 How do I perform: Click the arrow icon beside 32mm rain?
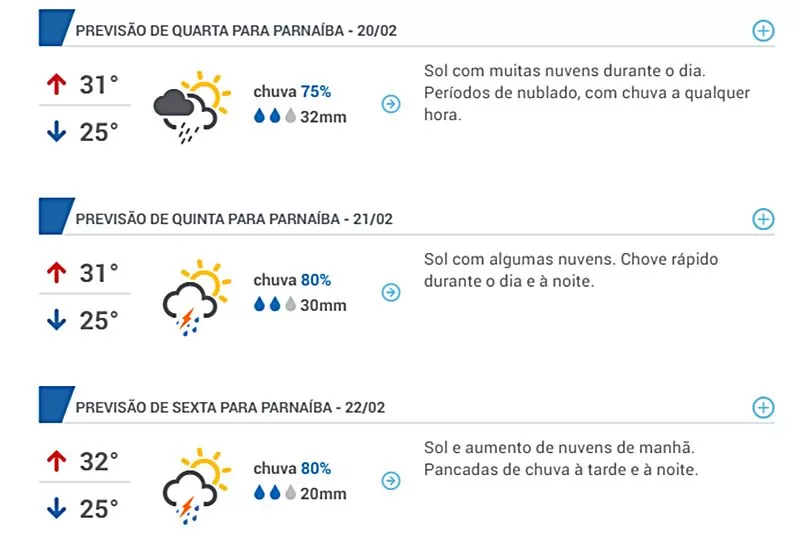(x=391, y=103)
